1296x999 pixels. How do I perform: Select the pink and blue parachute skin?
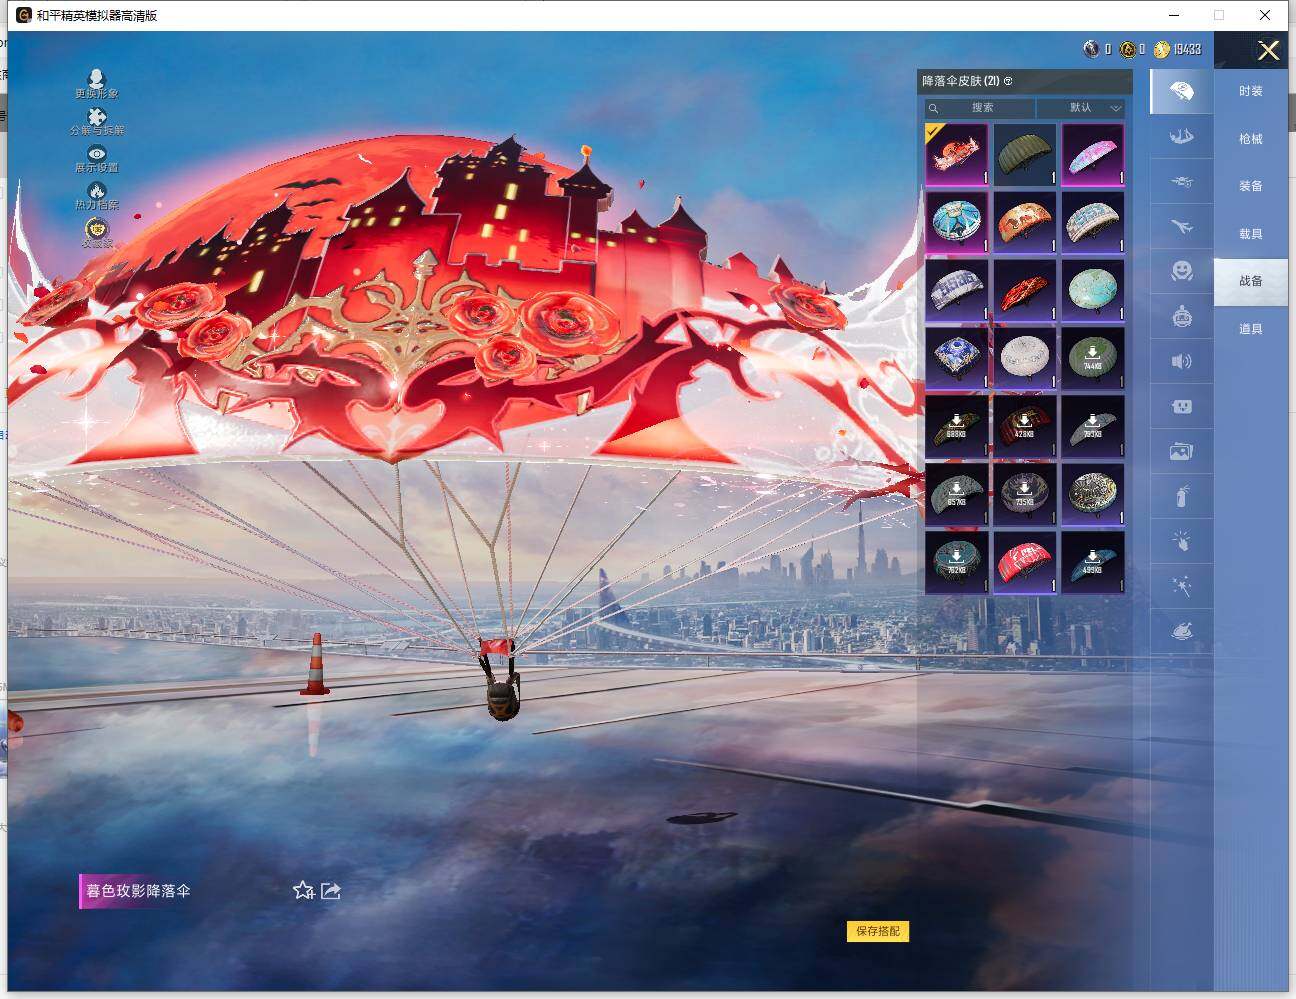pyautogui.click(x=1093, y=154)
